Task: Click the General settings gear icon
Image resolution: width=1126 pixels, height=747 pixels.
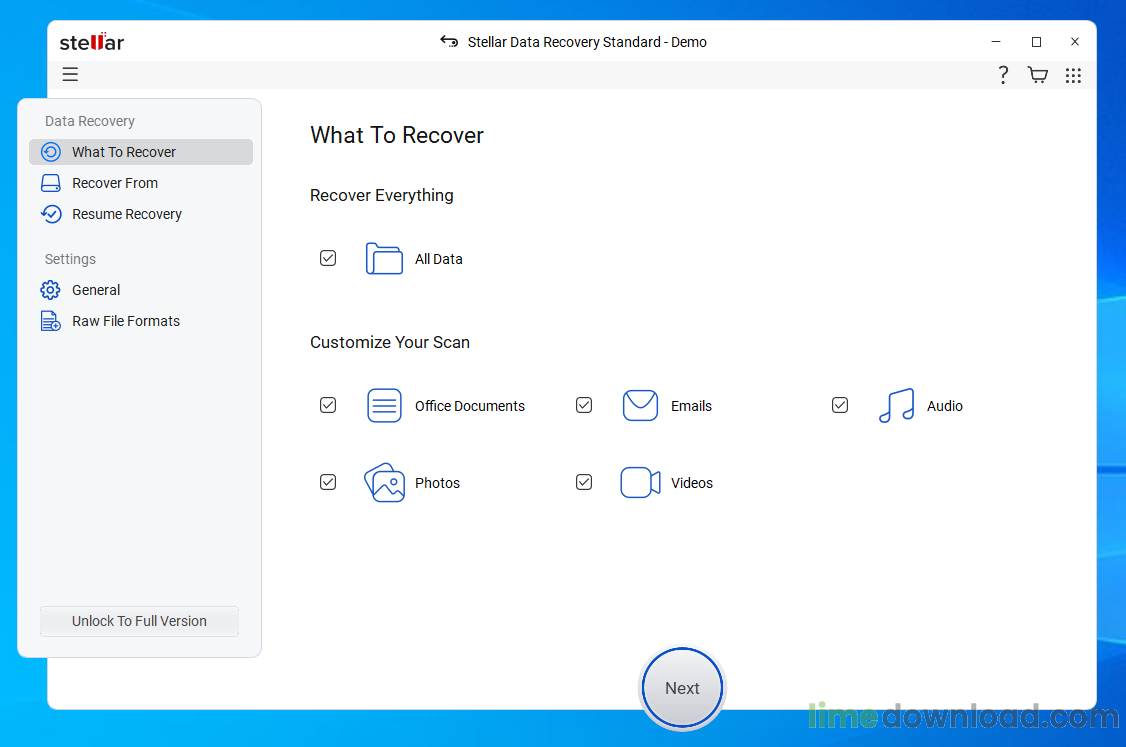Action: [50, 289]
